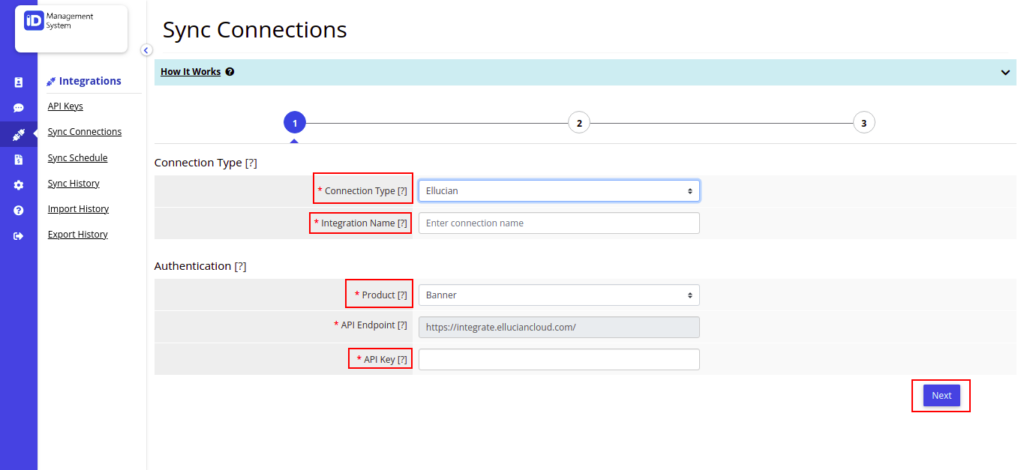Focus the API Key input field

[559, 359]
